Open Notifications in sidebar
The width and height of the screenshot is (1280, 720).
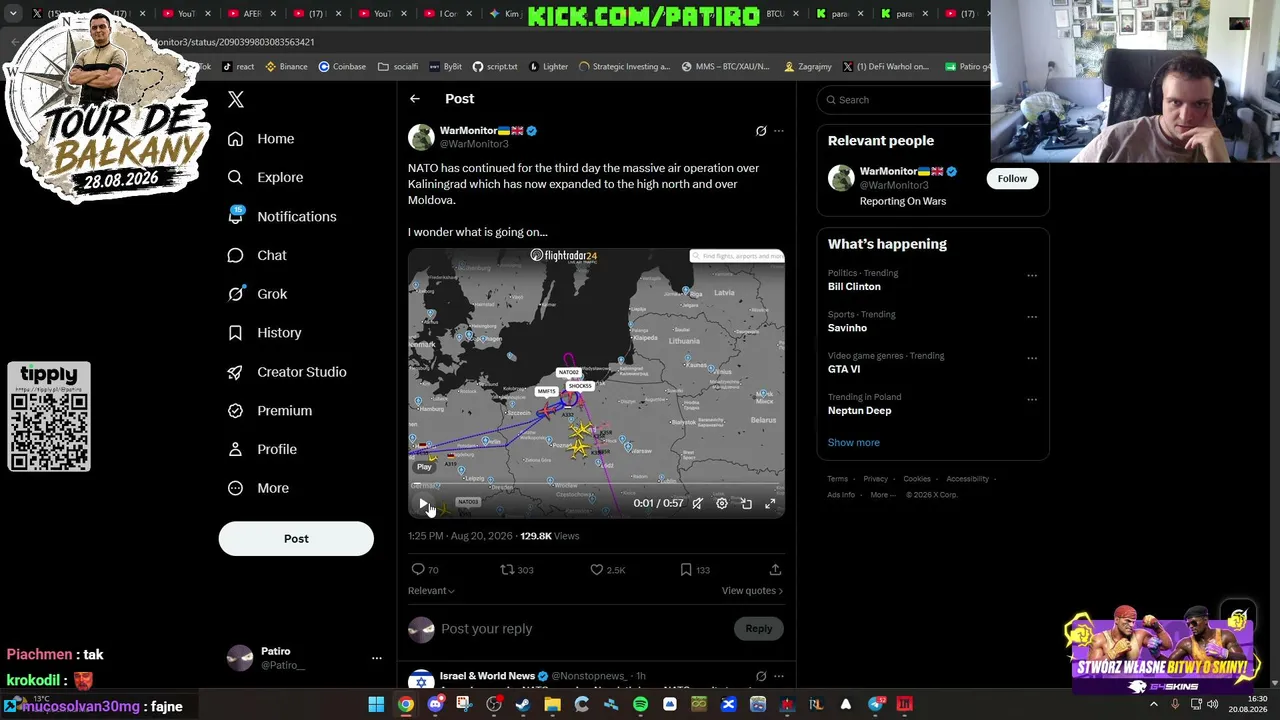(282, 216)
